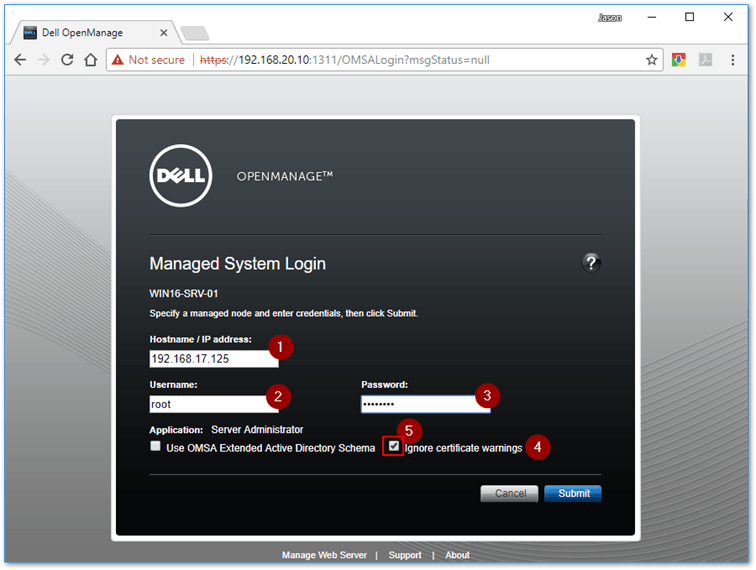
Task: Click the Not secure warning icon
Action: [x=117, y=60]
